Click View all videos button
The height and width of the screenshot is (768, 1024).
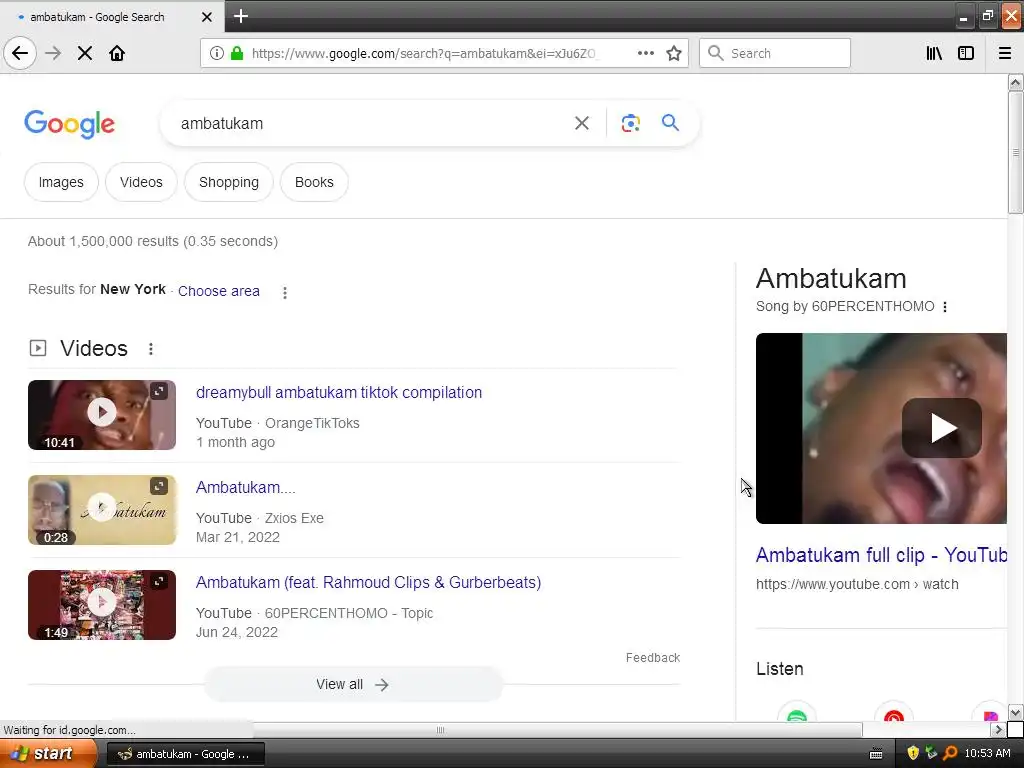[353, 684]
